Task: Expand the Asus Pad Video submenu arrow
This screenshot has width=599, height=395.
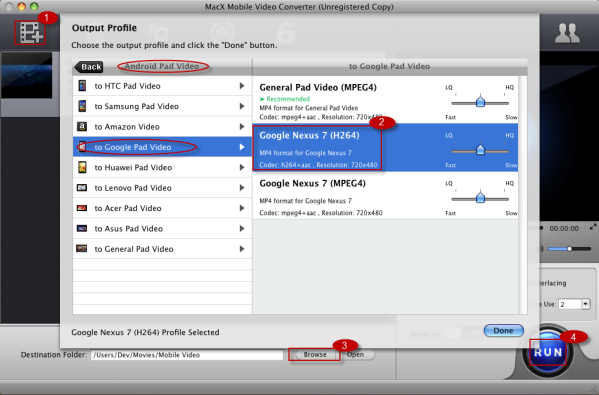Action: pyautogui.click(x=242, y=228)
